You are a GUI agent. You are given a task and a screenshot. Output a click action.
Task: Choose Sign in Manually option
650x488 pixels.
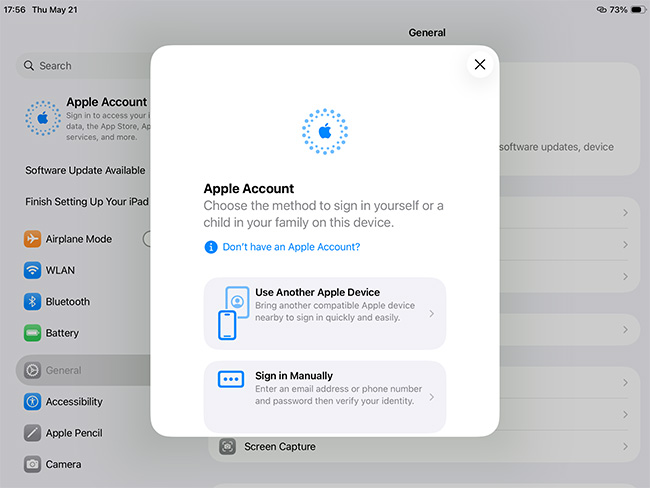click(325, 397)
